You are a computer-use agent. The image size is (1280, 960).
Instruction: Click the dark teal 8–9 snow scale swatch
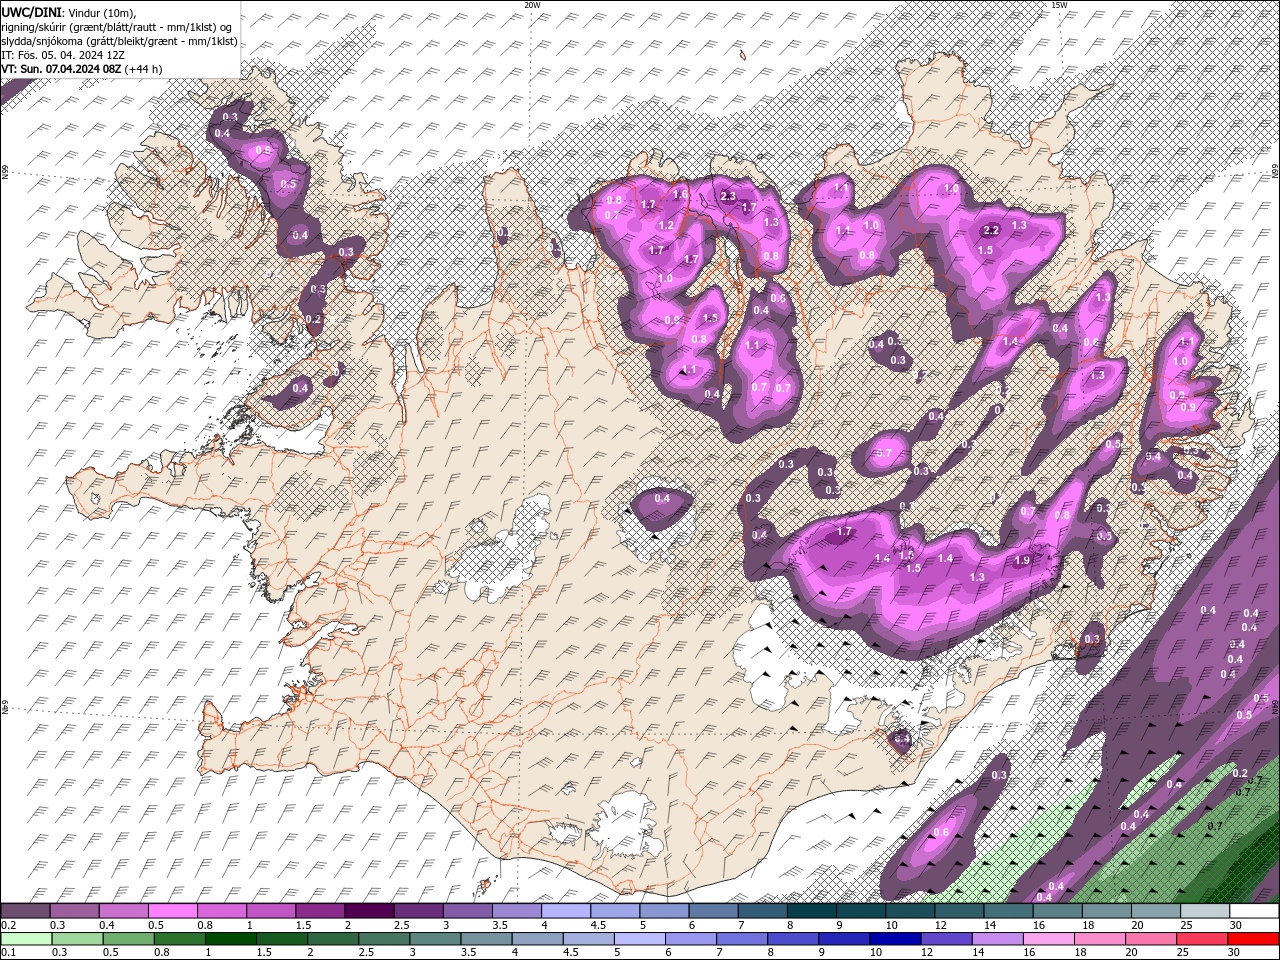[x=812, y=911]
